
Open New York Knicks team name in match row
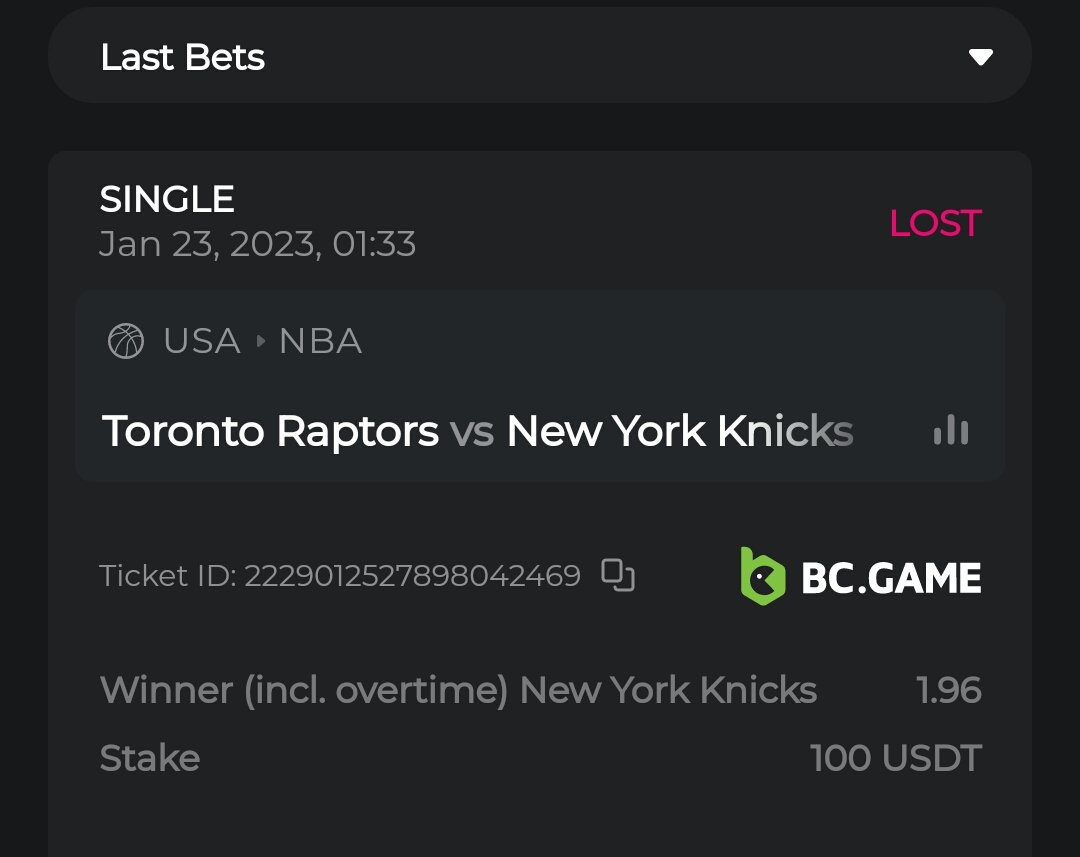tap(680, 431)
